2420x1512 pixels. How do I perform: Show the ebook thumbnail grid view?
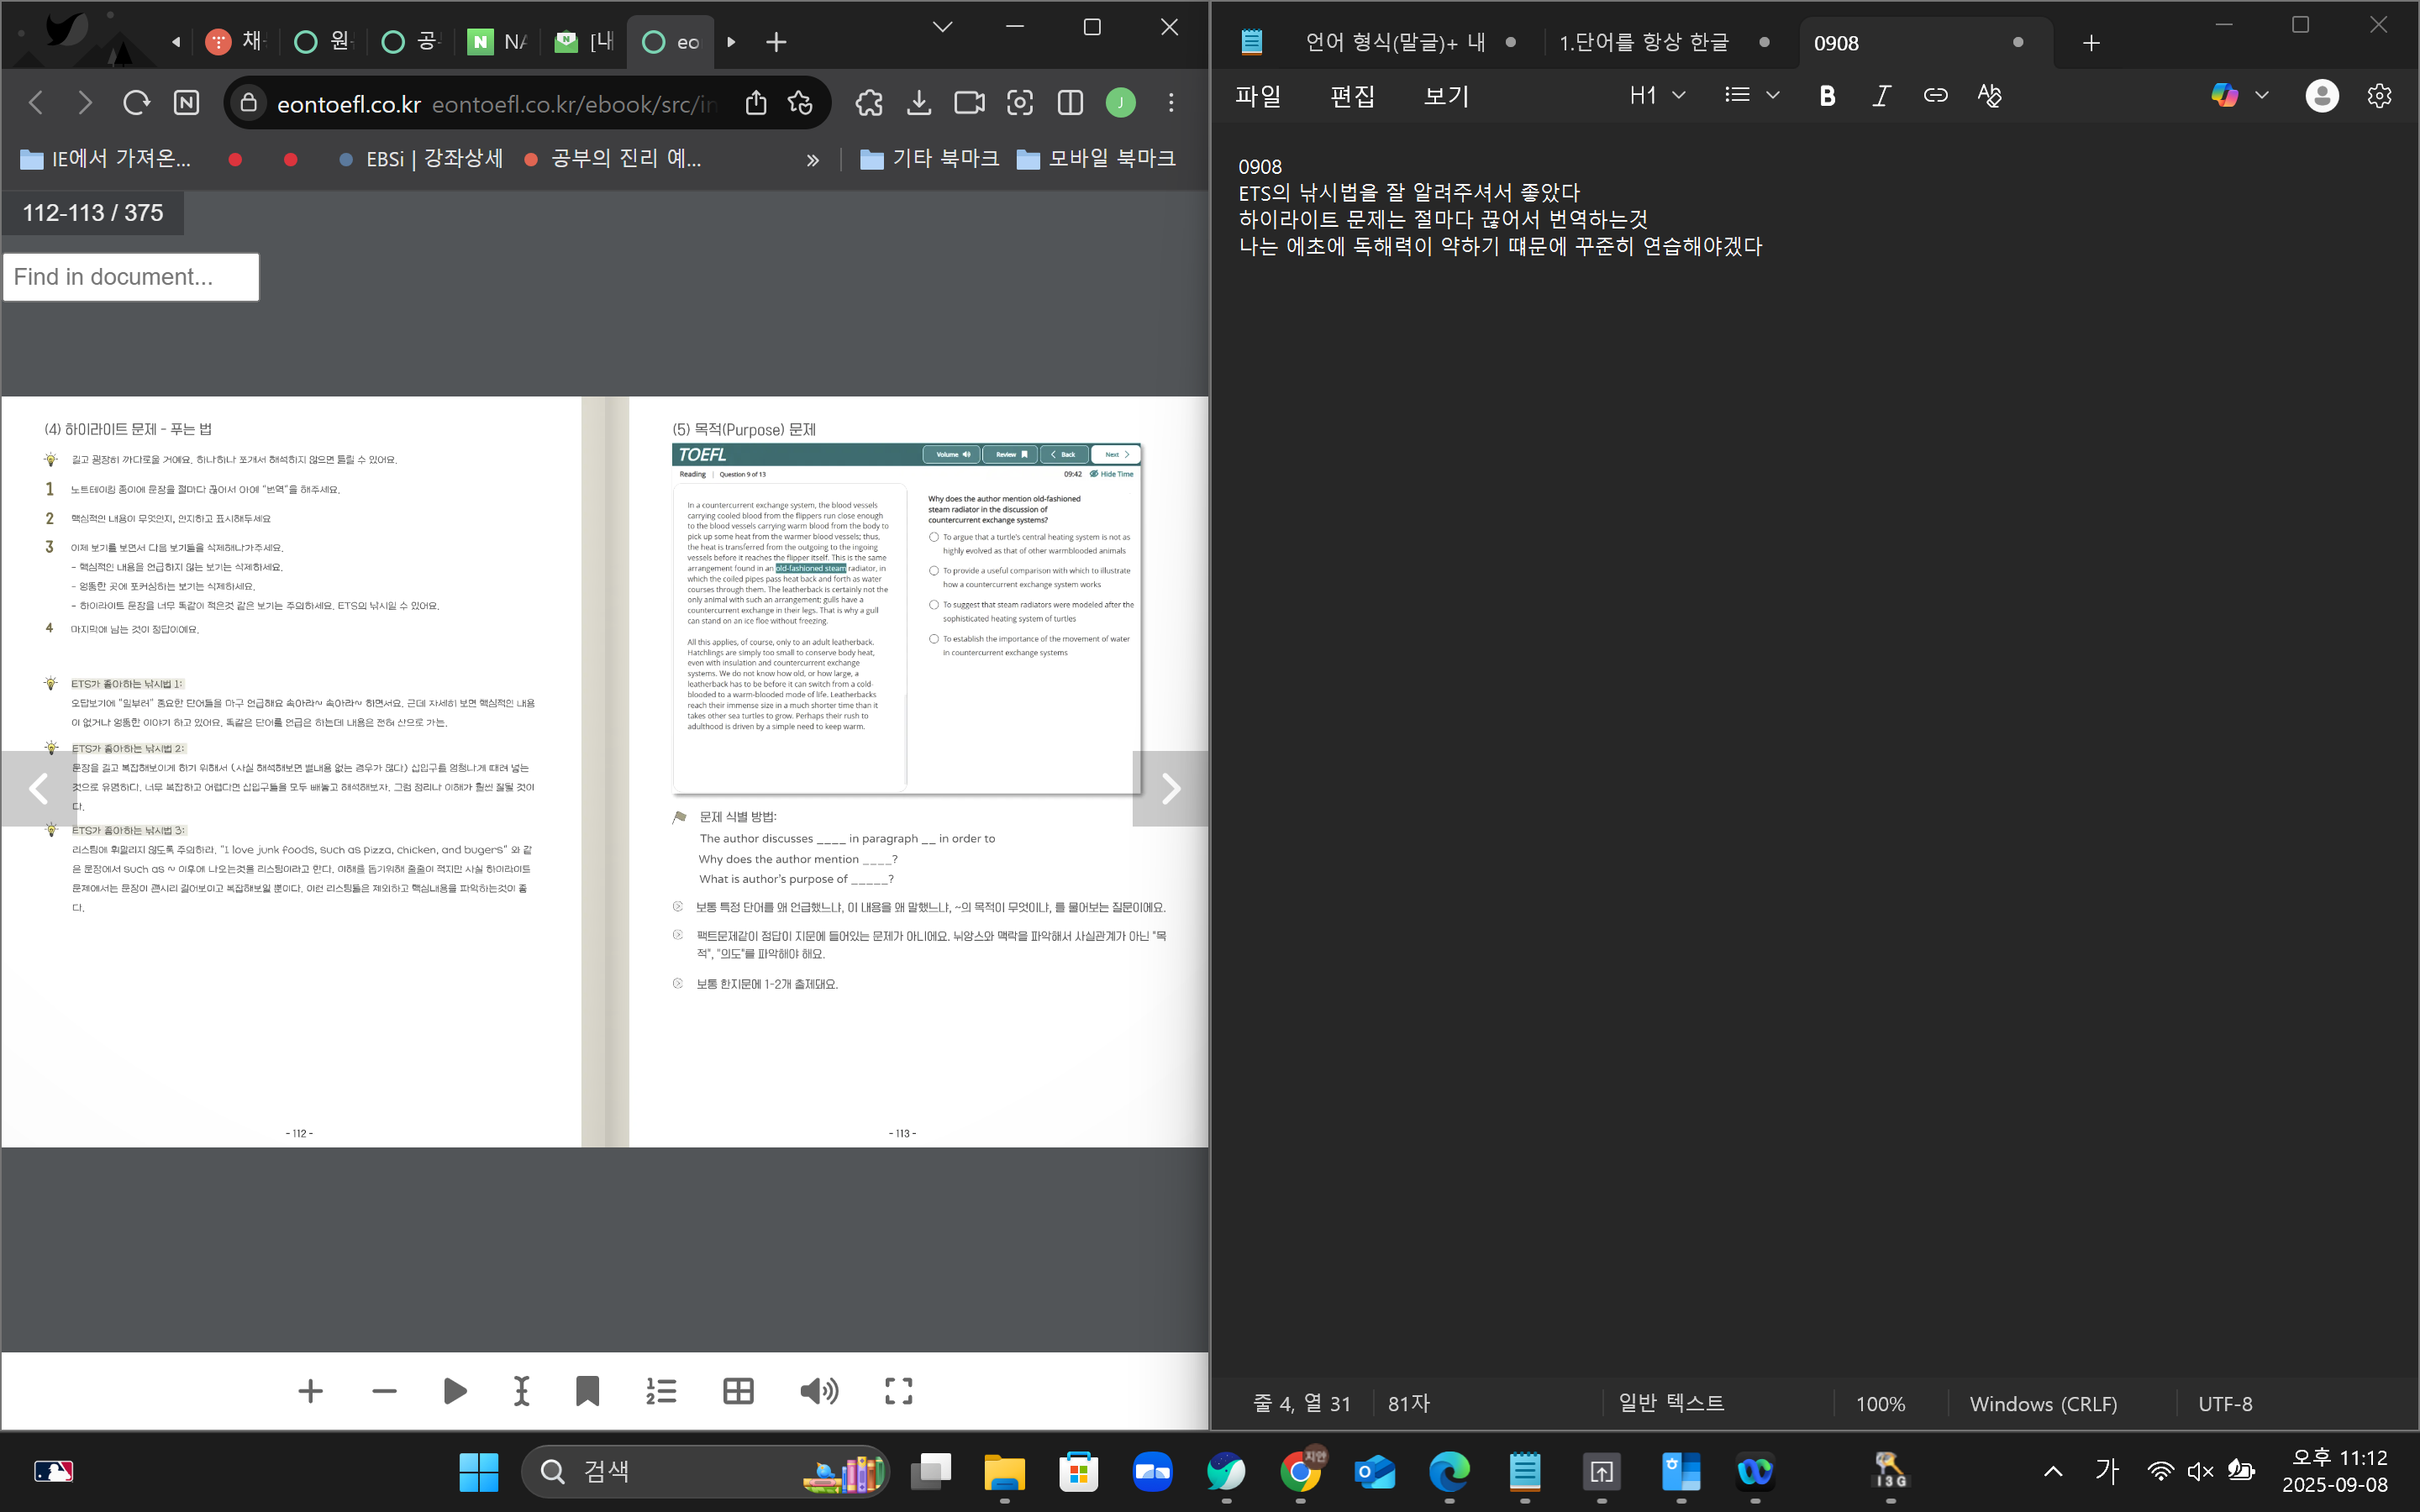(x=738, y=1391)
